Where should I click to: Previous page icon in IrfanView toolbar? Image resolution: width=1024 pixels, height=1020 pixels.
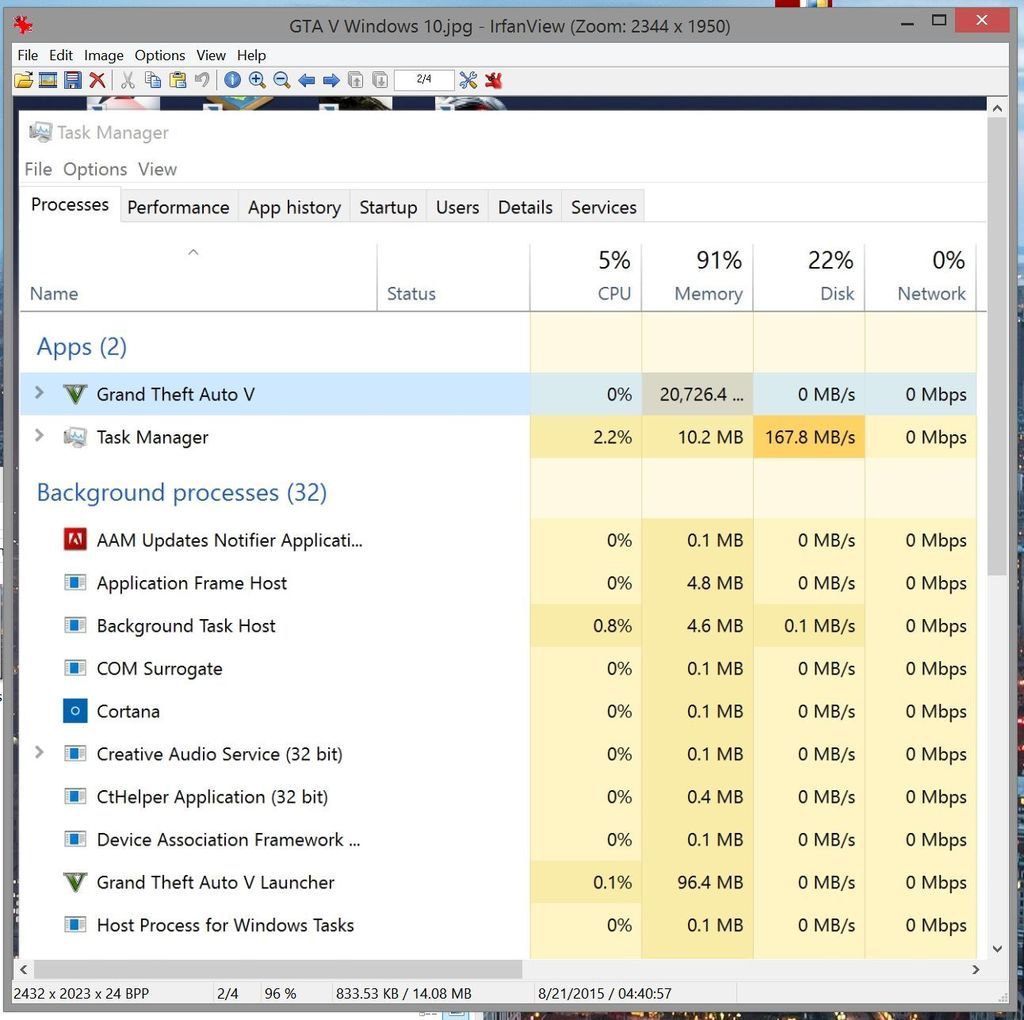pyautogui.click(x=355, y=80)
